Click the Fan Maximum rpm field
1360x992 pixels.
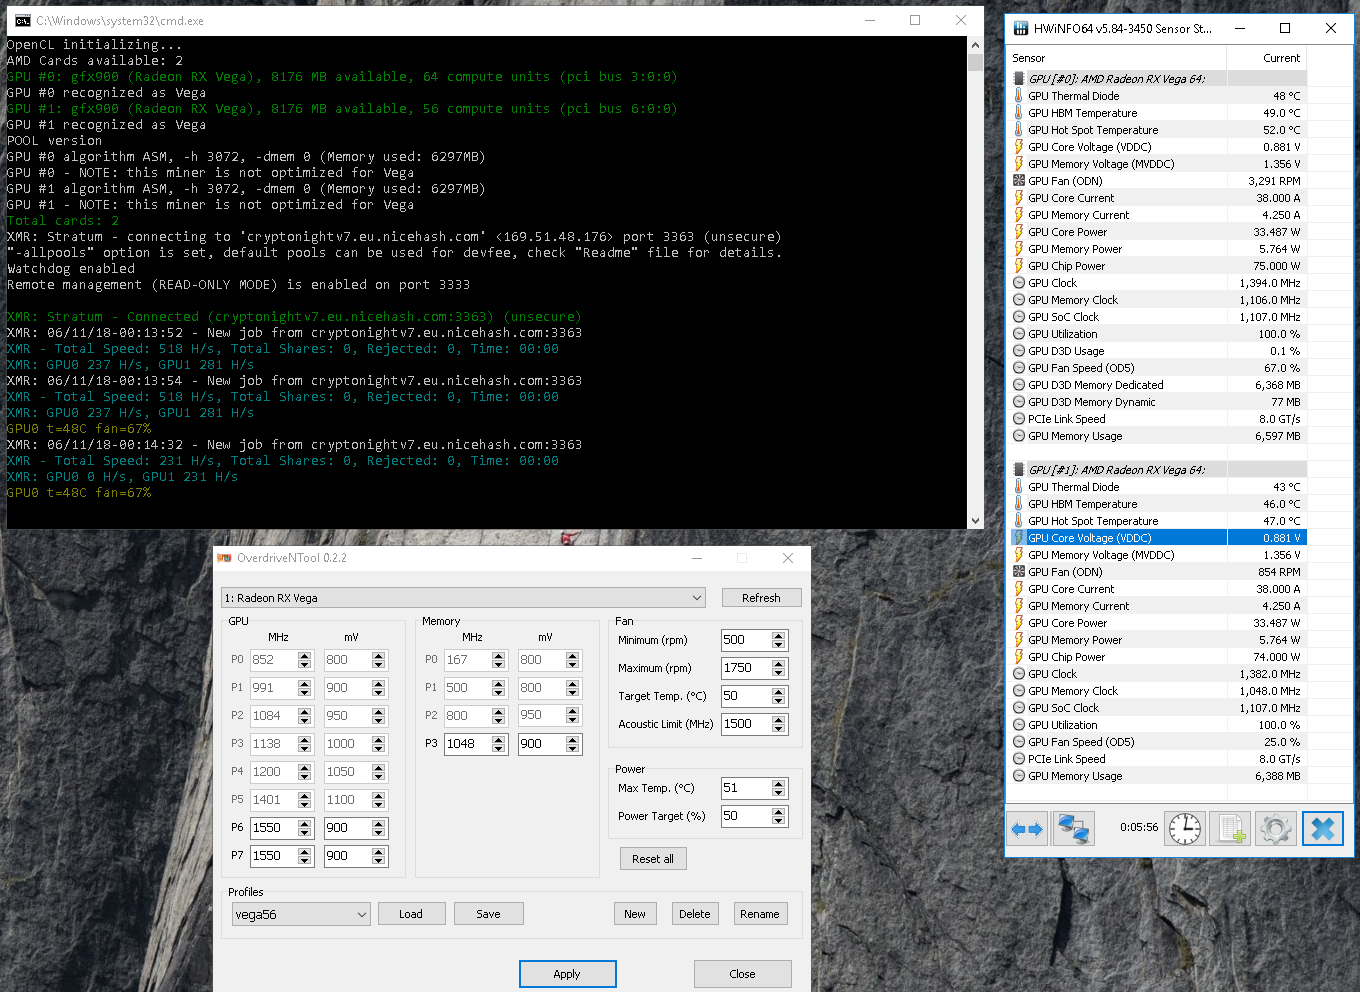point(746,668)
